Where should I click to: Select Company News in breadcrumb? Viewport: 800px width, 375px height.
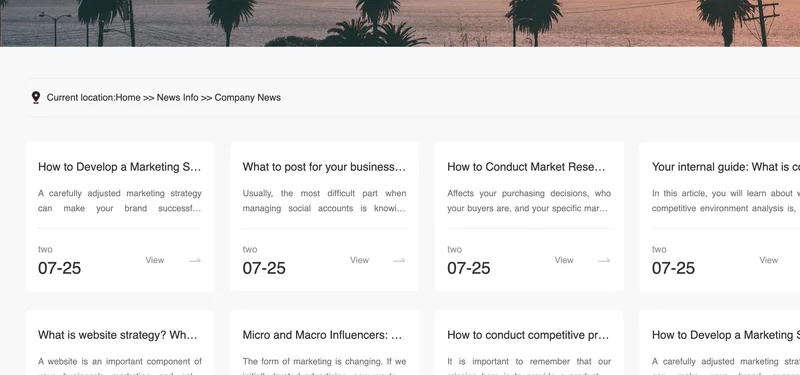pos(247,97)
